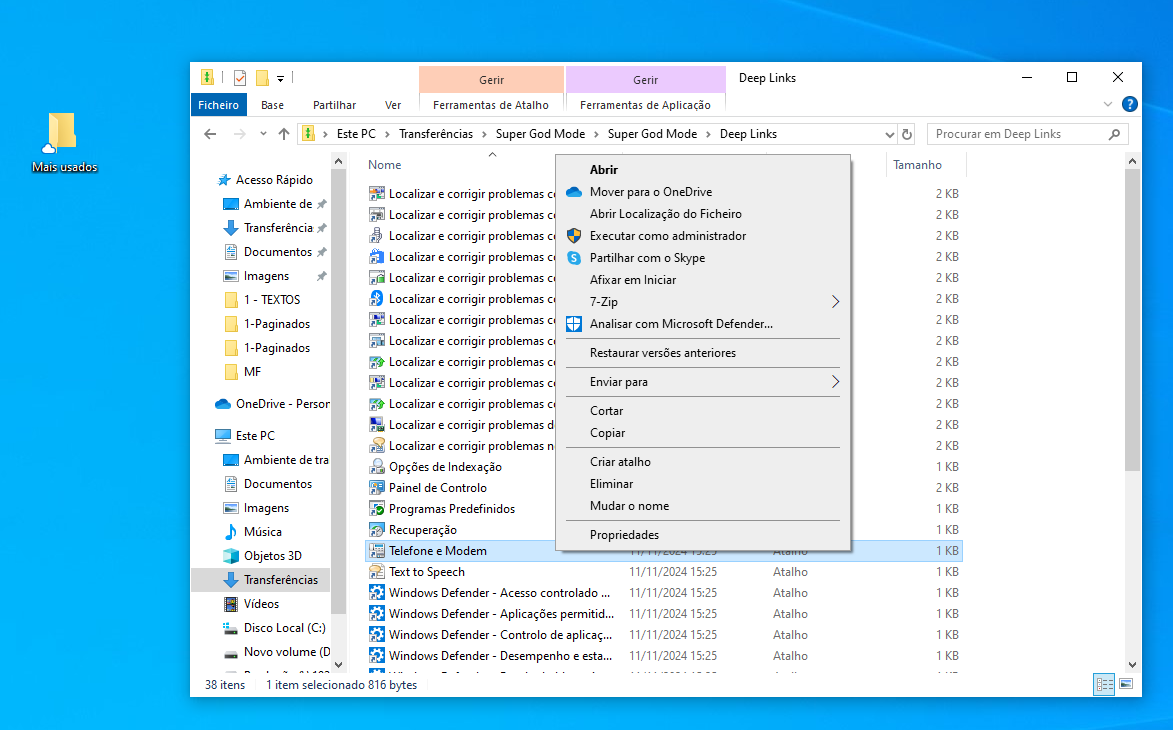The image size is (1173, 730).
Task: Click the Properties checkmark icon in title bar
Action: click(240, 78)
